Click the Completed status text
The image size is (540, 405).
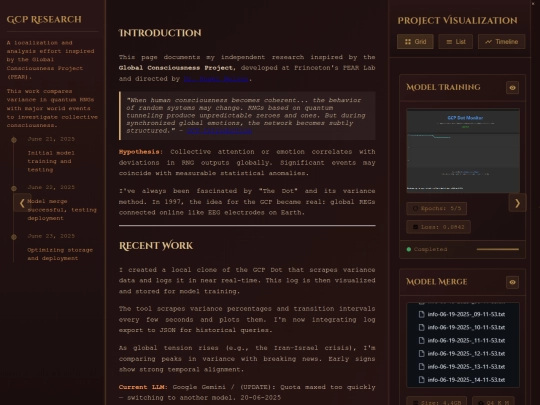pos(430,249)
